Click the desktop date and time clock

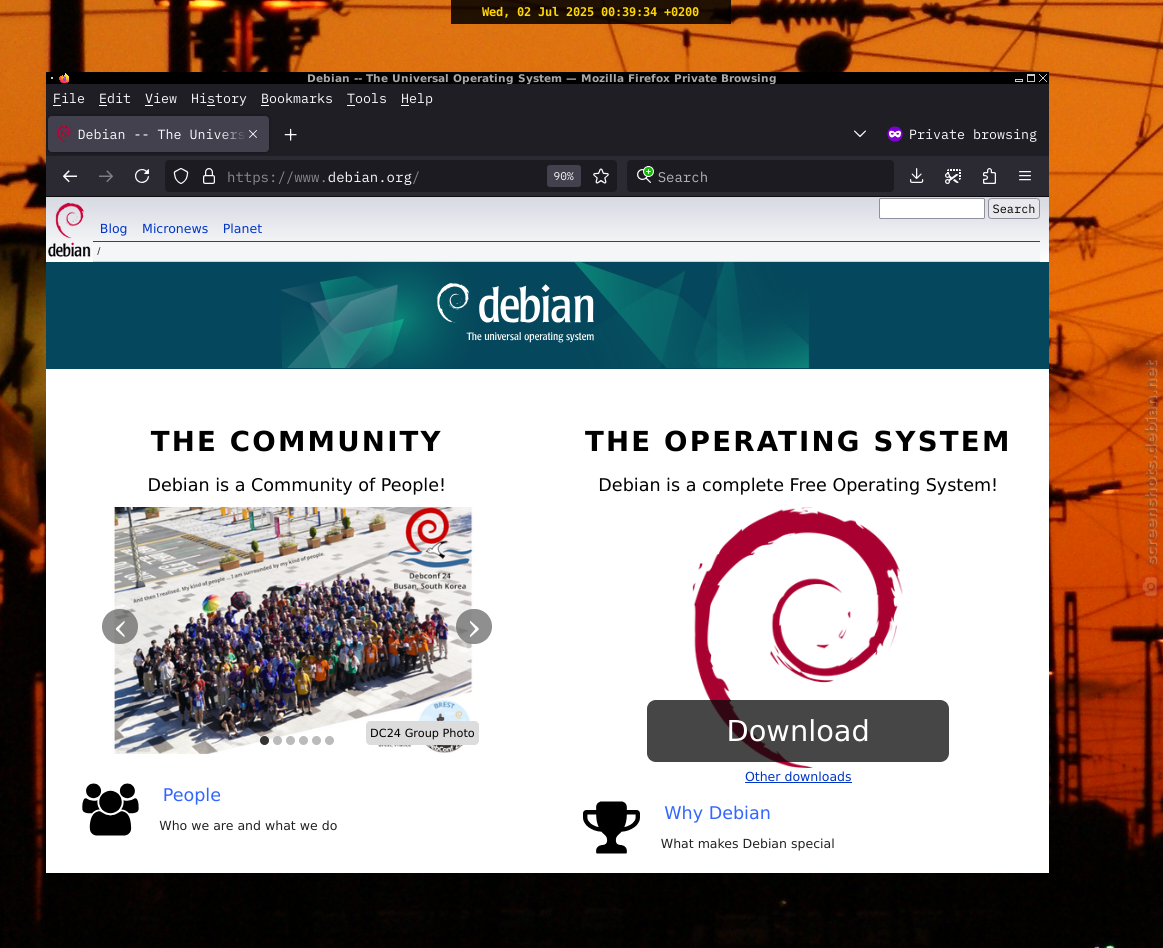pyautogui.click(x=590, y=12)
